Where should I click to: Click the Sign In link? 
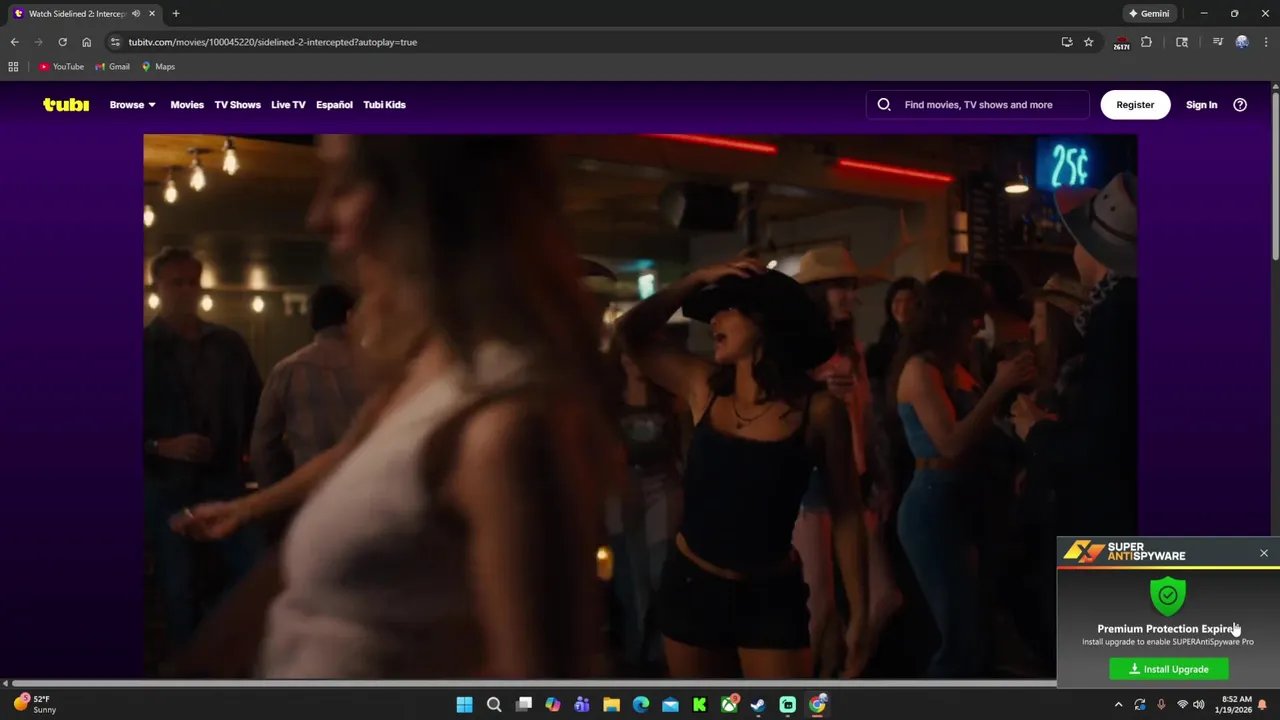coord(1201,104)
